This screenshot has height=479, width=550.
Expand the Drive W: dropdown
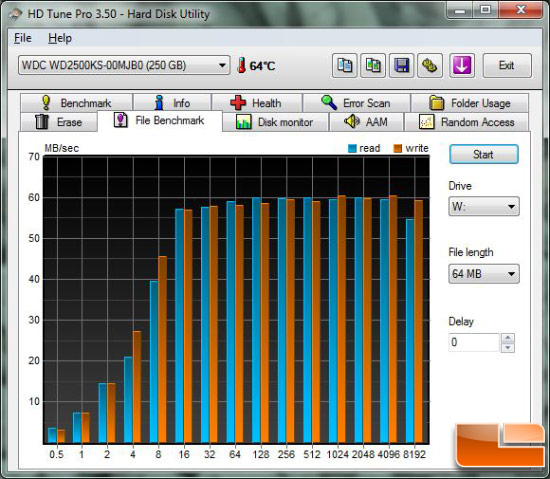[x=484, y=206]
